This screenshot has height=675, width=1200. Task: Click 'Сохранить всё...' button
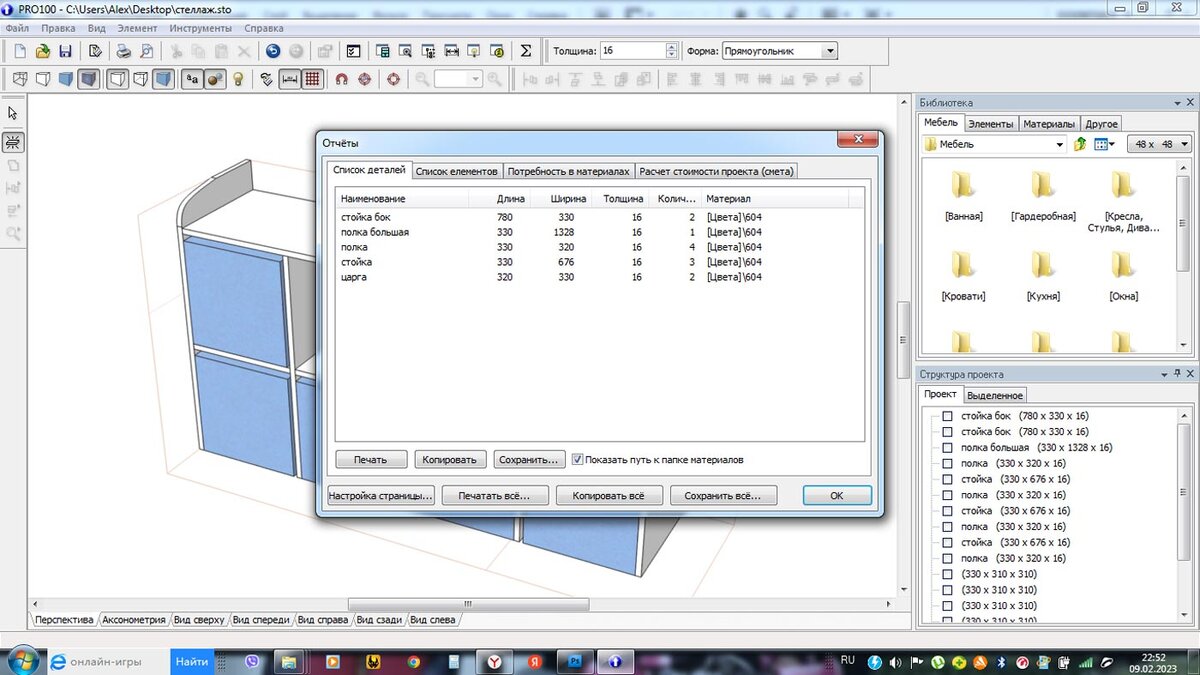pos(723,495)
